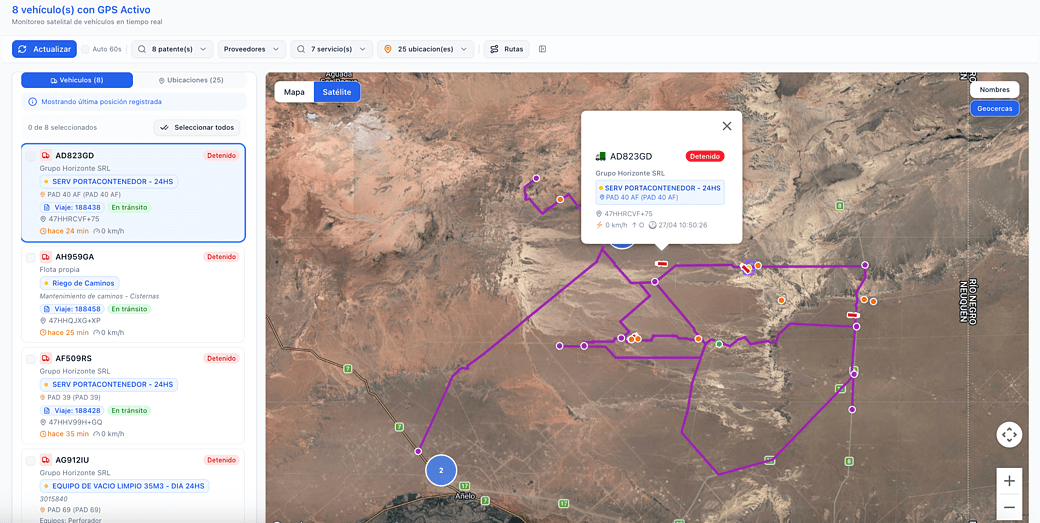Select the Satélite map view

(x=337, y=92)
